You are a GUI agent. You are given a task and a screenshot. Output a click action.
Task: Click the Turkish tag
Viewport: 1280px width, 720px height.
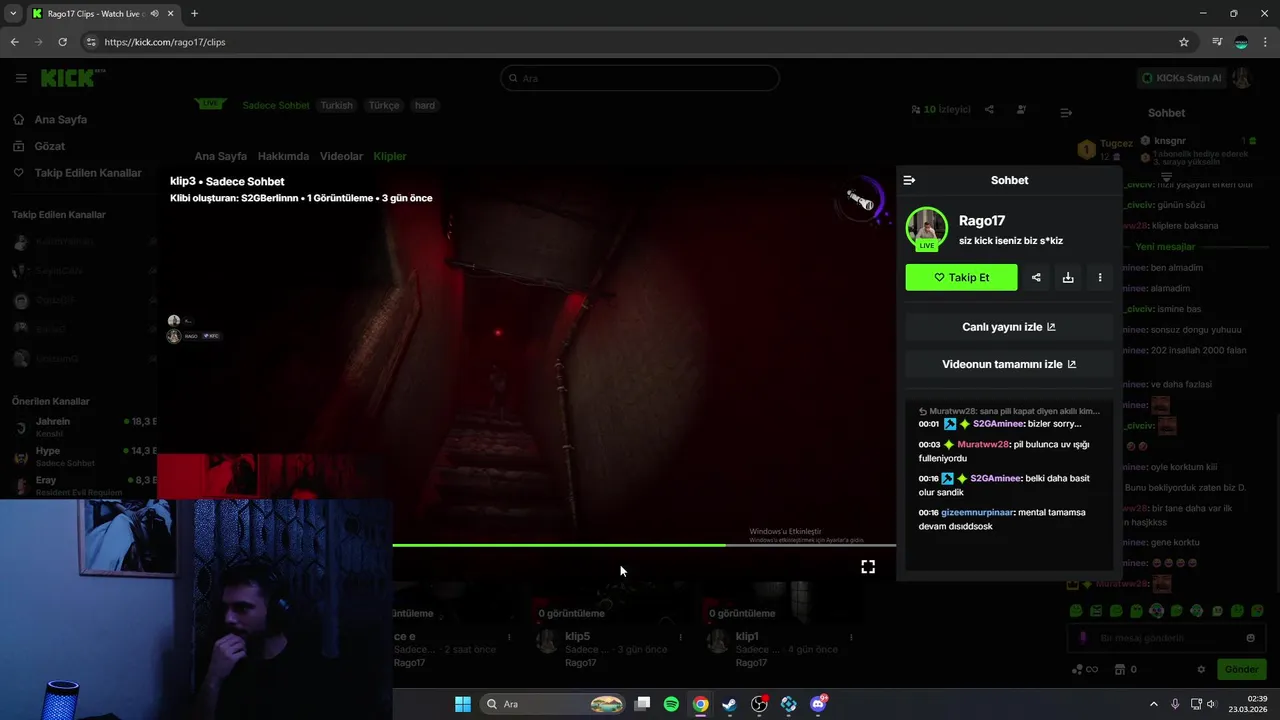[x=337, y=105]
